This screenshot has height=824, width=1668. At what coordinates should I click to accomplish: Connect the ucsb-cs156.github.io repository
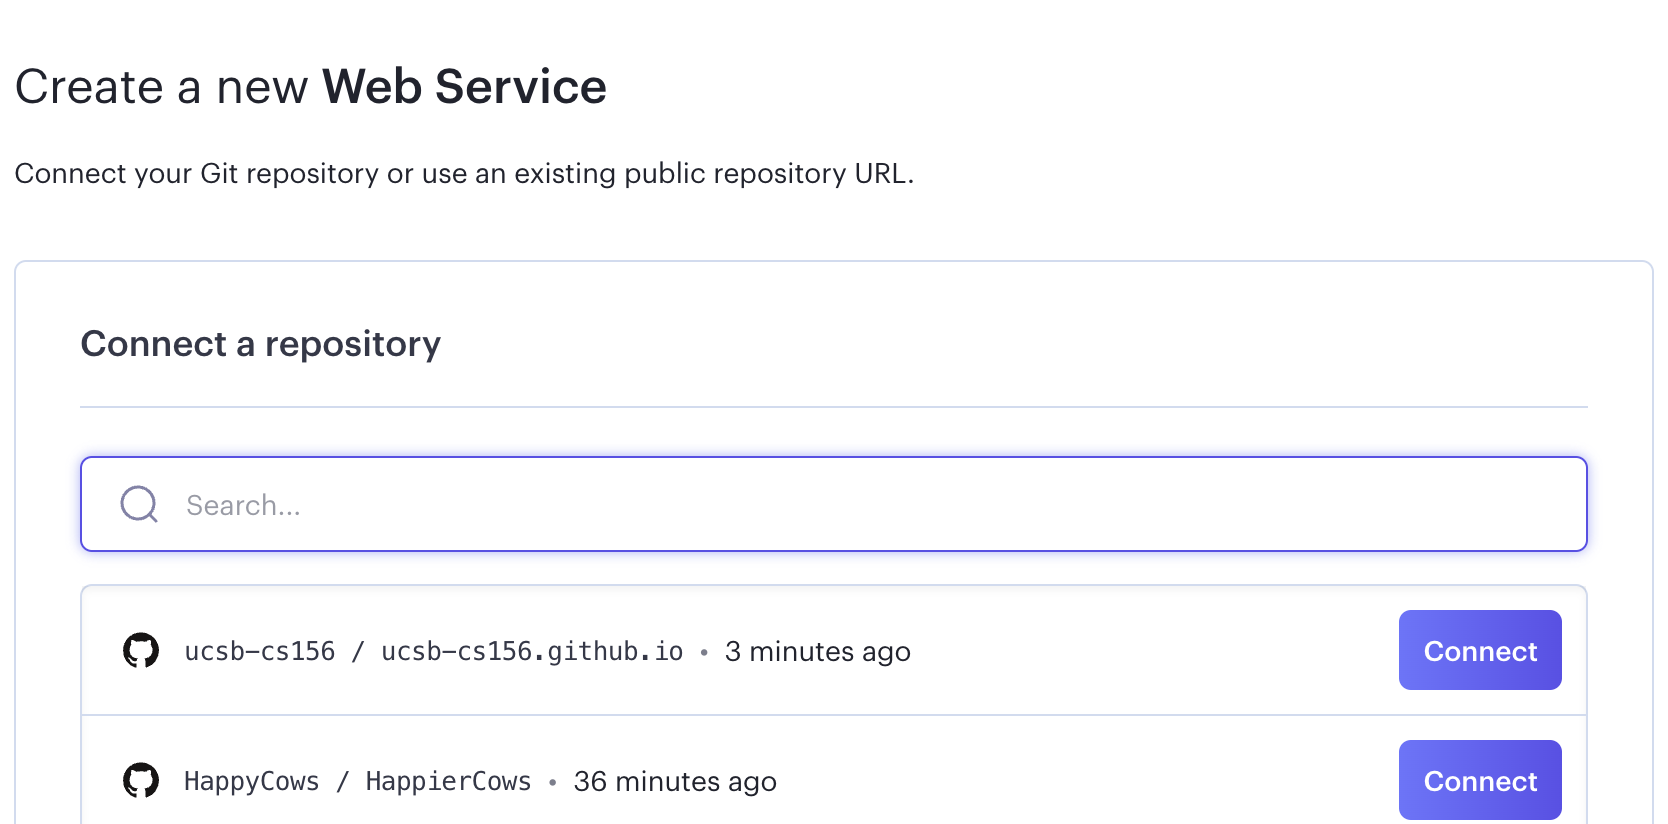(1480, 650)
